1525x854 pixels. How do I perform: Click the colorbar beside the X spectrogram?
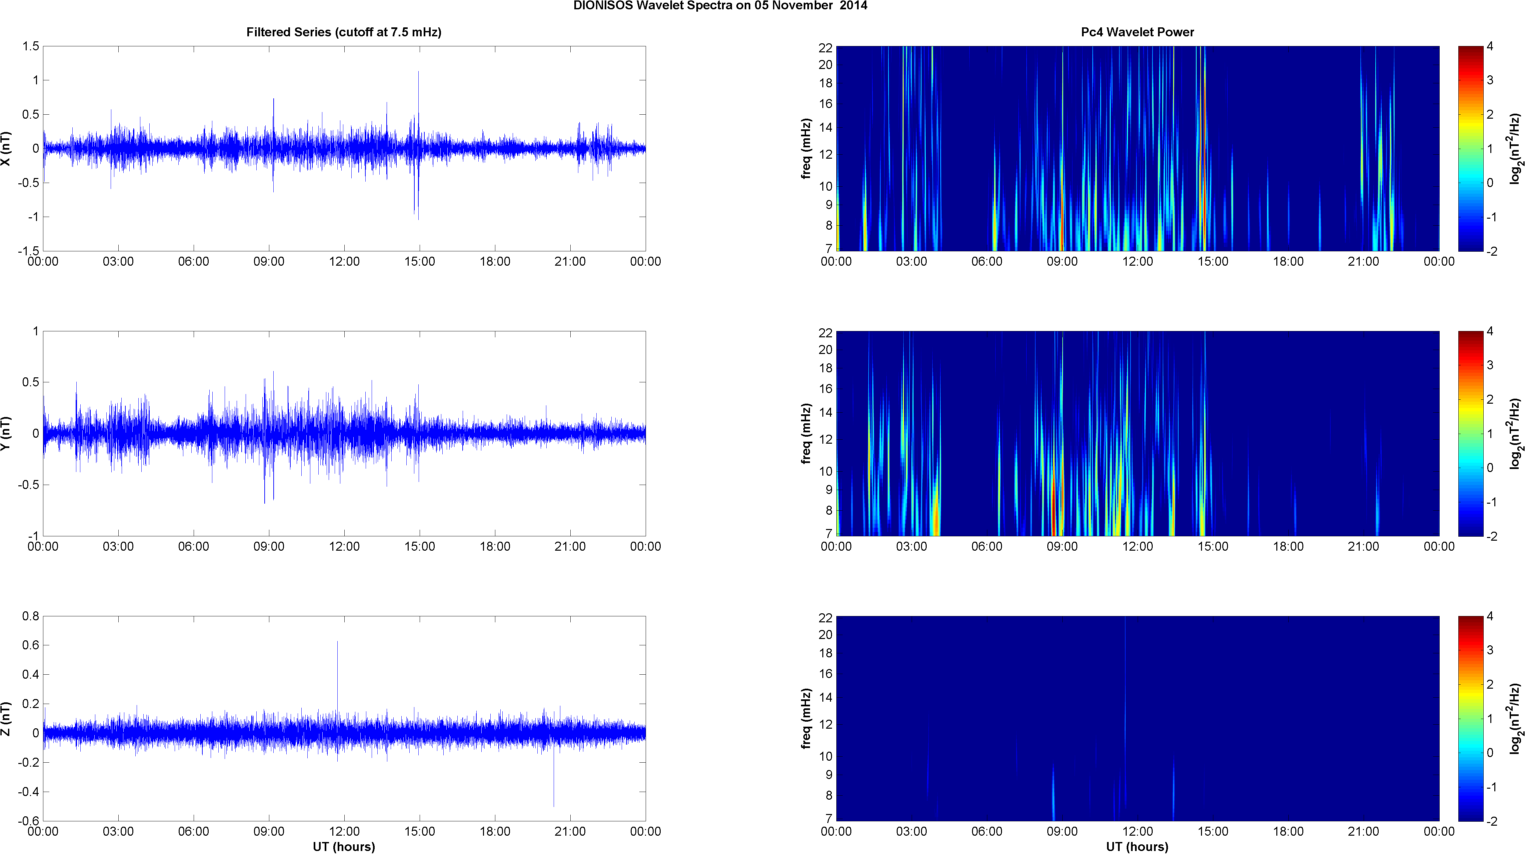click(1470, 149)
